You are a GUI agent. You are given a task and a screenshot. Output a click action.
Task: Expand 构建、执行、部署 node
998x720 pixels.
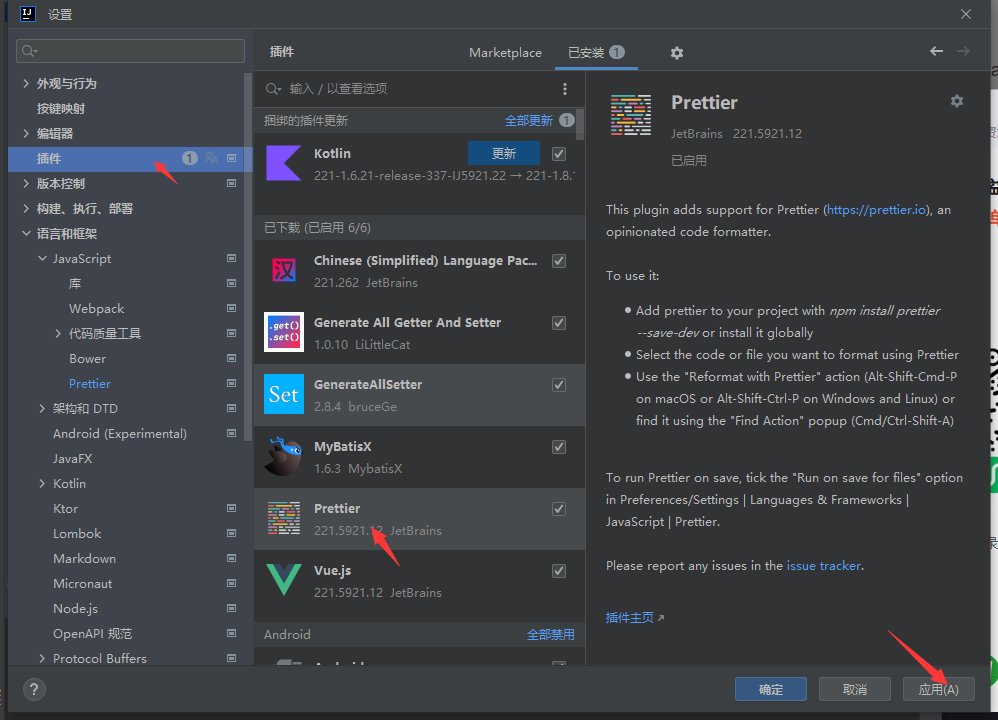point(25,208)
